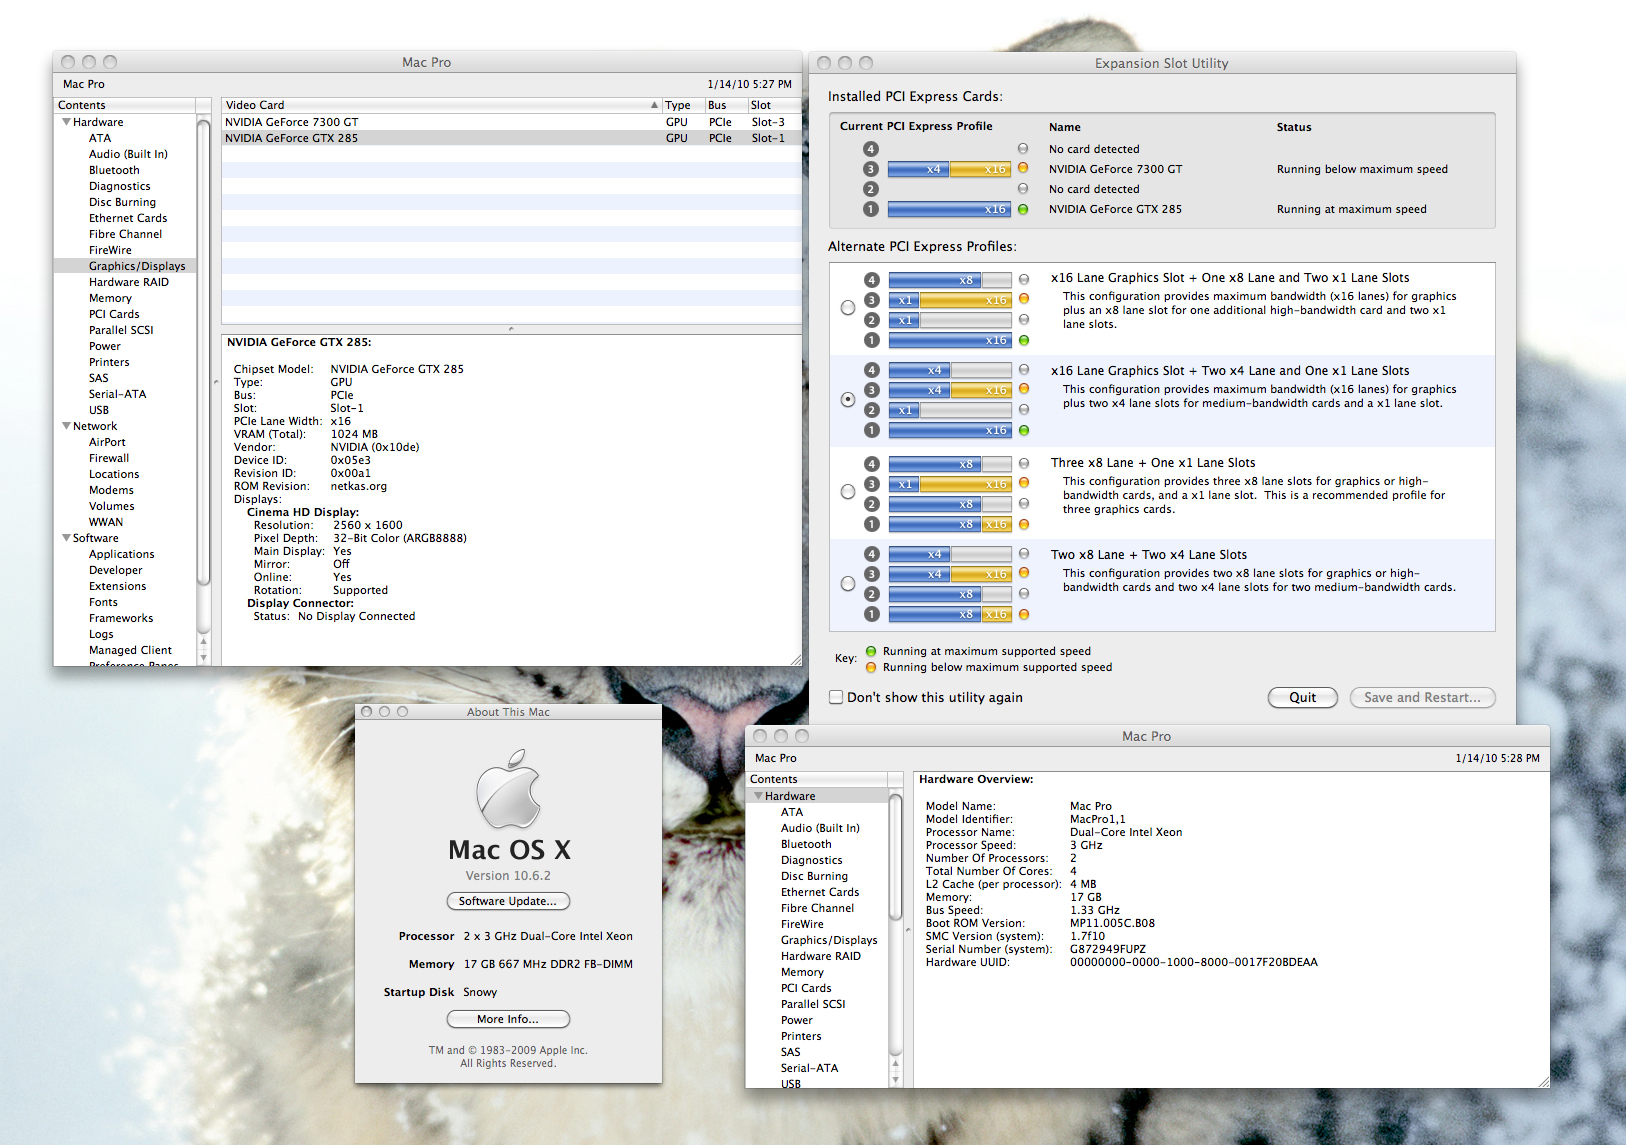Image resolution: width=1626 pixels, height=1145 pixels.
Task: Enable "Don't show this utility again" checkbox
Action: point(836,697)
